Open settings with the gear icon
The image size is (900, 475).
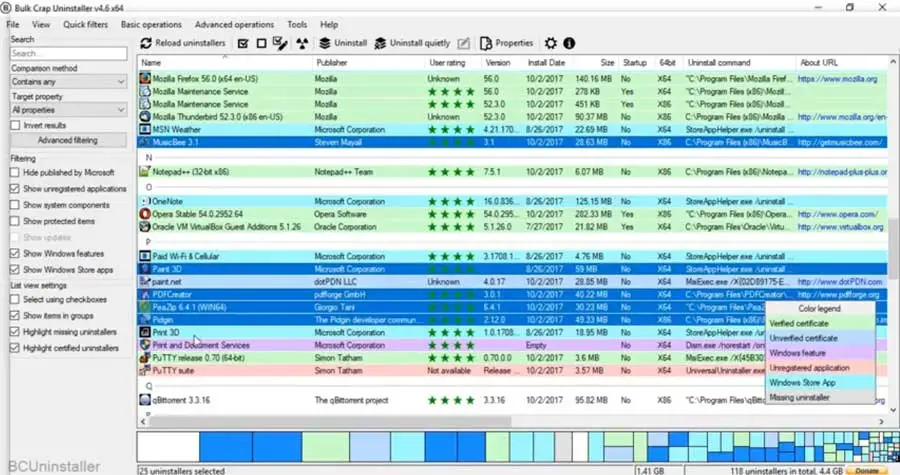click(x=550, y=43)
